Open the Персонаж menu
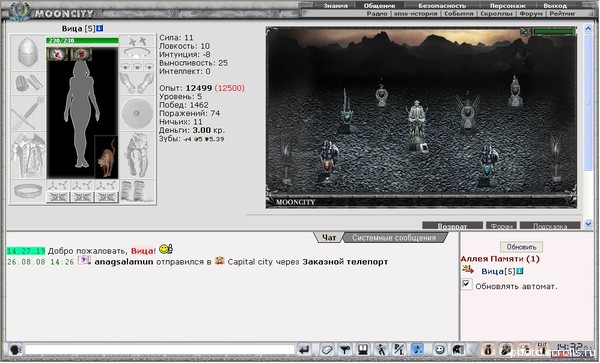This screenshot has width=600, height=363. tap(507, 5)
